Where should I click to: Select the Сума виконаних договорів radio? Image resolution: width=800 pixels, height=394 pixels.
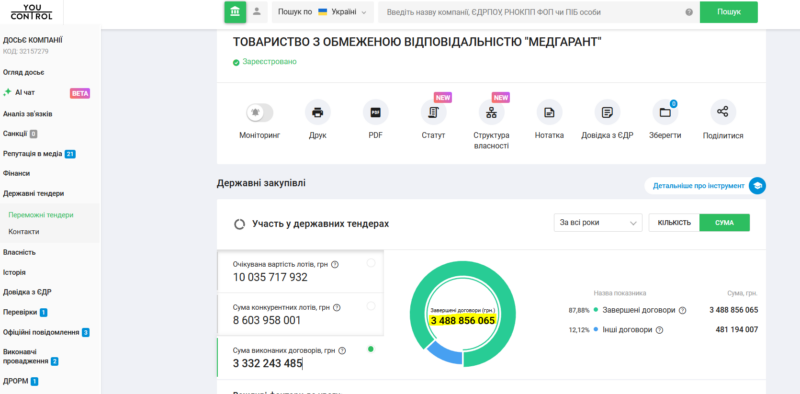tap(371, 349)
